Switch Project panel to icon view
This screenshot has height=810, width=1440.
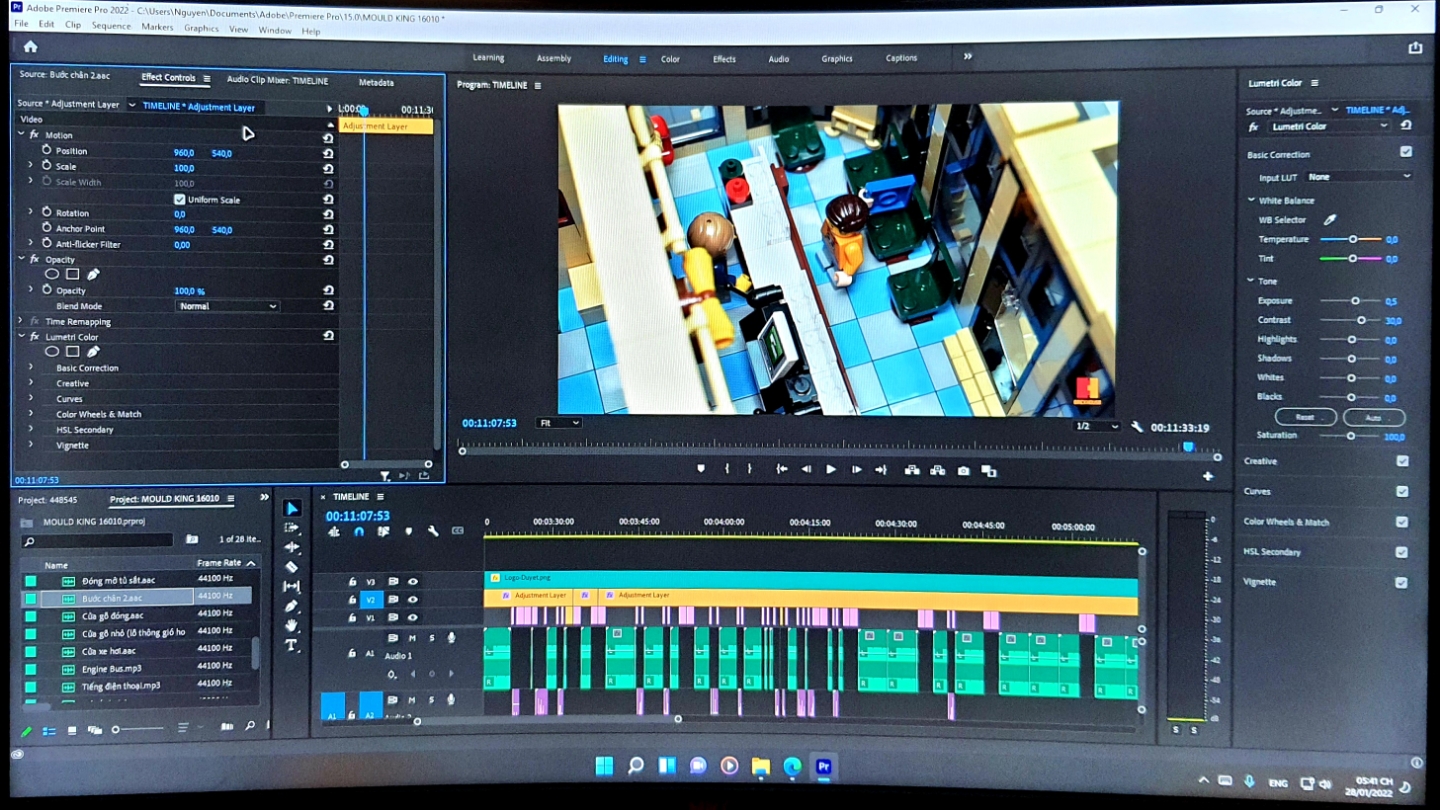72,731
